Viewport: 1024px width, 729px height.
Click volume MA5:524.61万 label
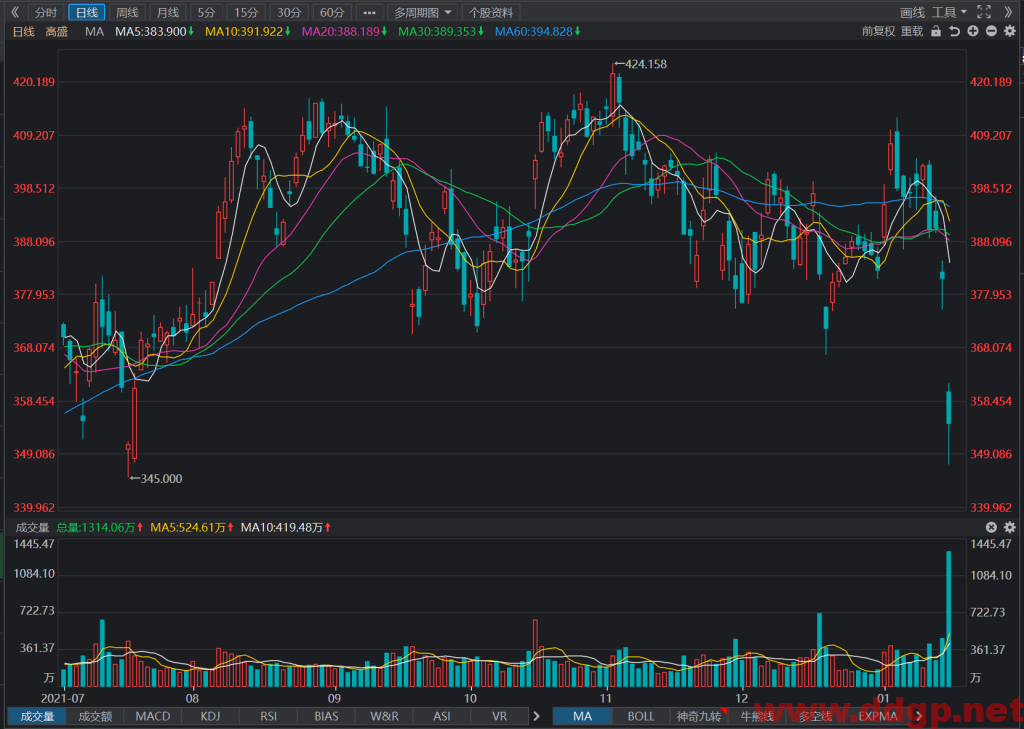click(x=192, y=527)
